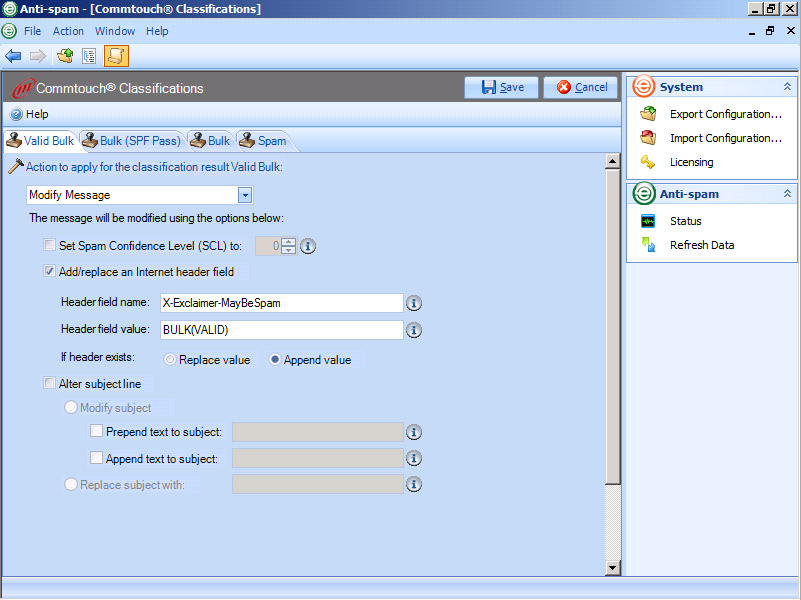Click the scrollbar down arrow

tap(612, 567)
